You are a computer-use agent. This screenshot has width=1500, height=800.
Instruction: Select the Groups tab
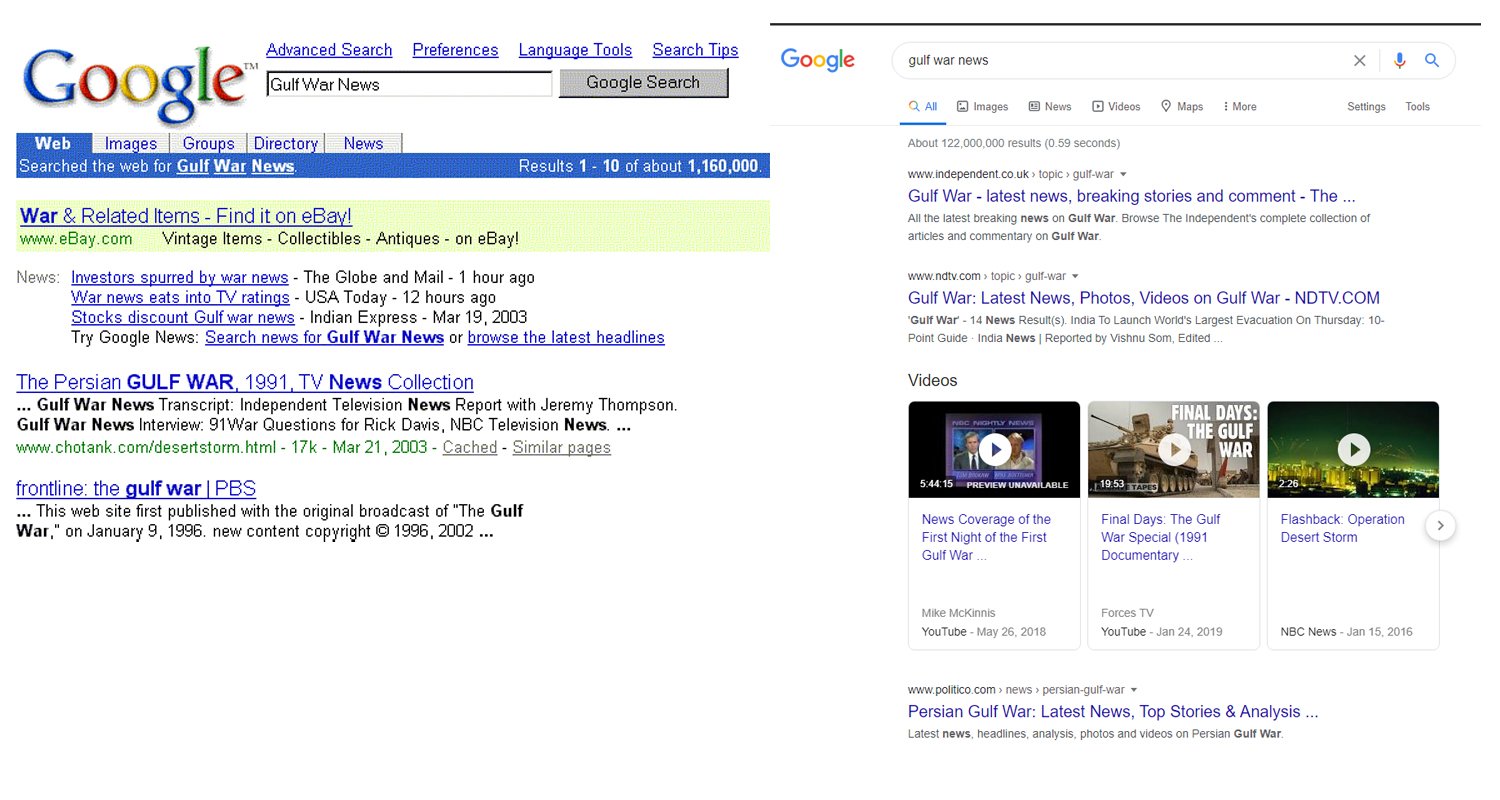point(208,144)
